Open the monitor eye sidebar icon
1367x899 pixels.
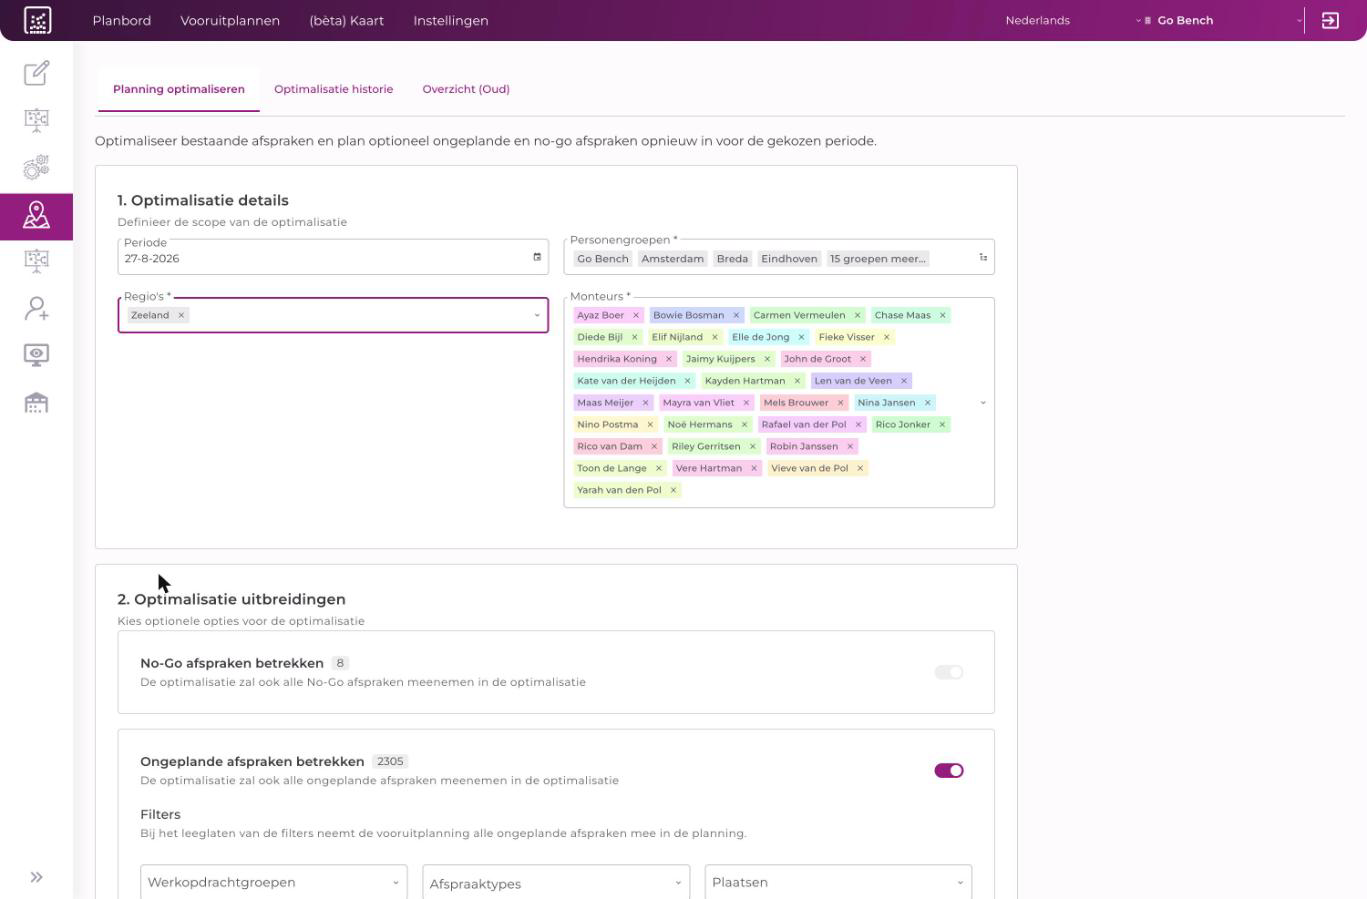[x=36, y=355]
